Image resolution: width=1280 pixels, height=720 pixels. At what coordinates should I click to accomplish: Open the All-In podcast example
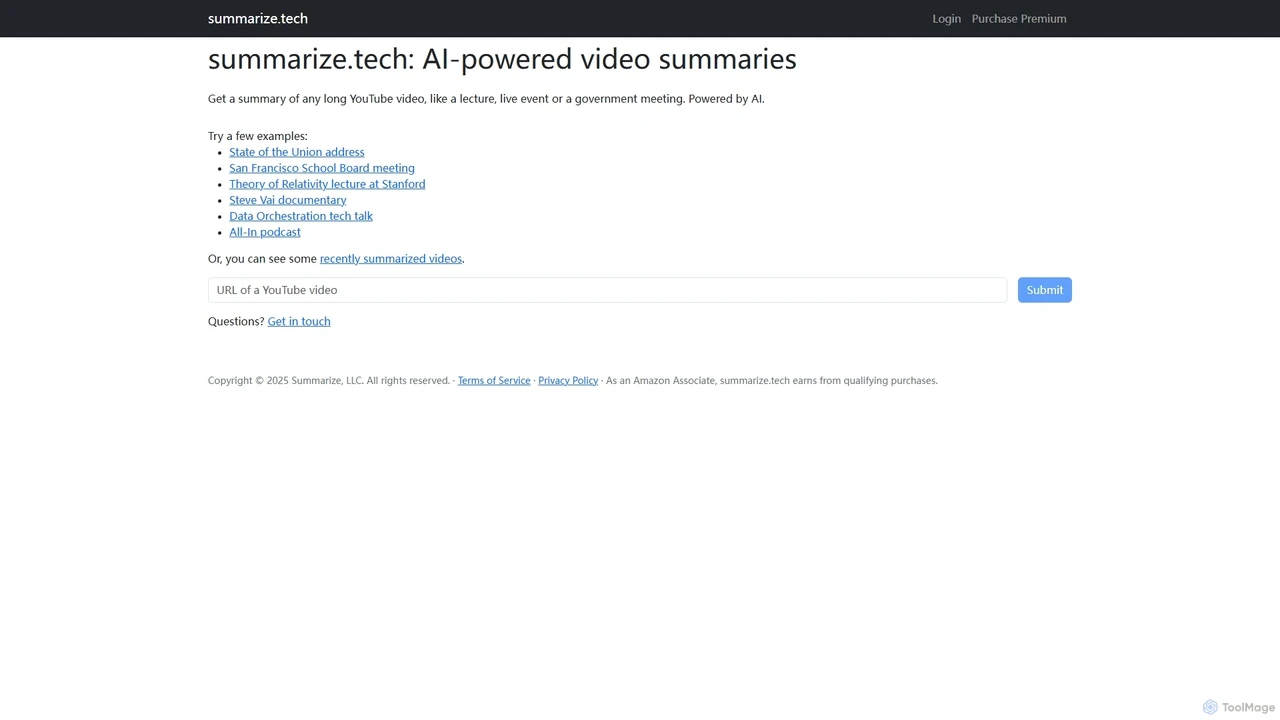pyautogui.click(x=265, y=232)
